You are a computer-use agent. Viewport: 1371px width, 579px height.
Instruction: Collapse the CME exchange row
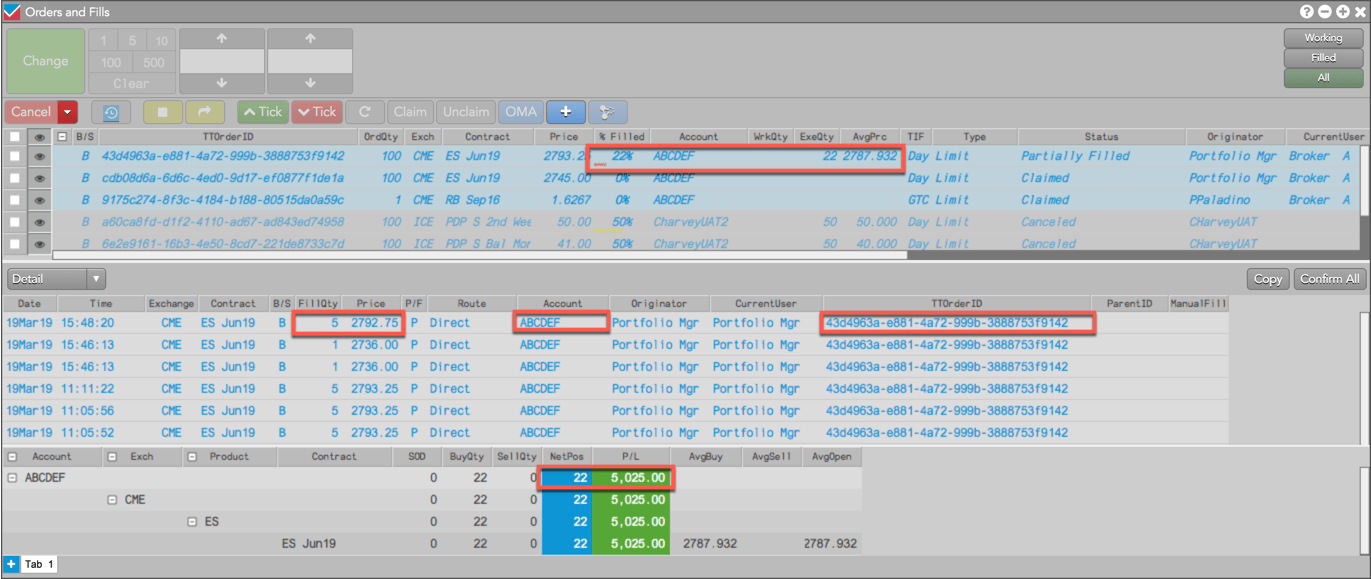coord(113,500)
